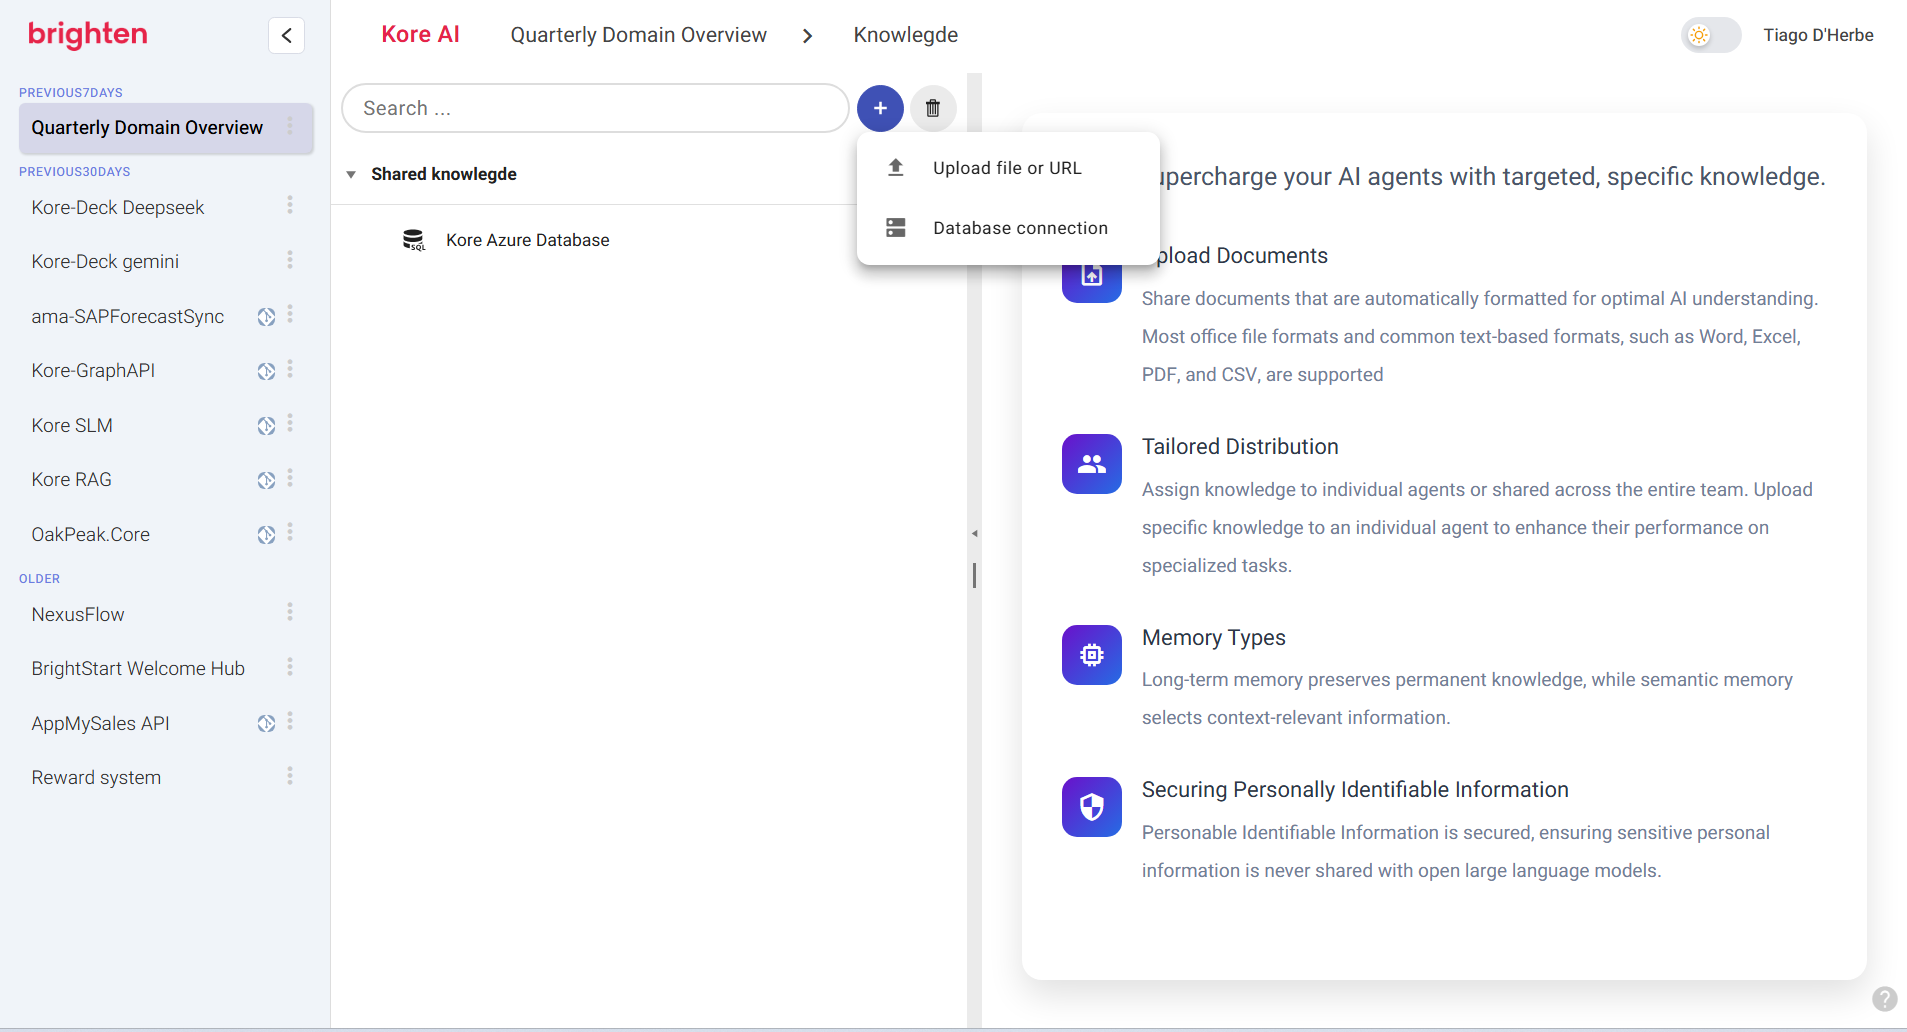Click the Kore AI header link
This screenshot has width=1907, height=1032.
pyautogui.click(x=420, y=35)
